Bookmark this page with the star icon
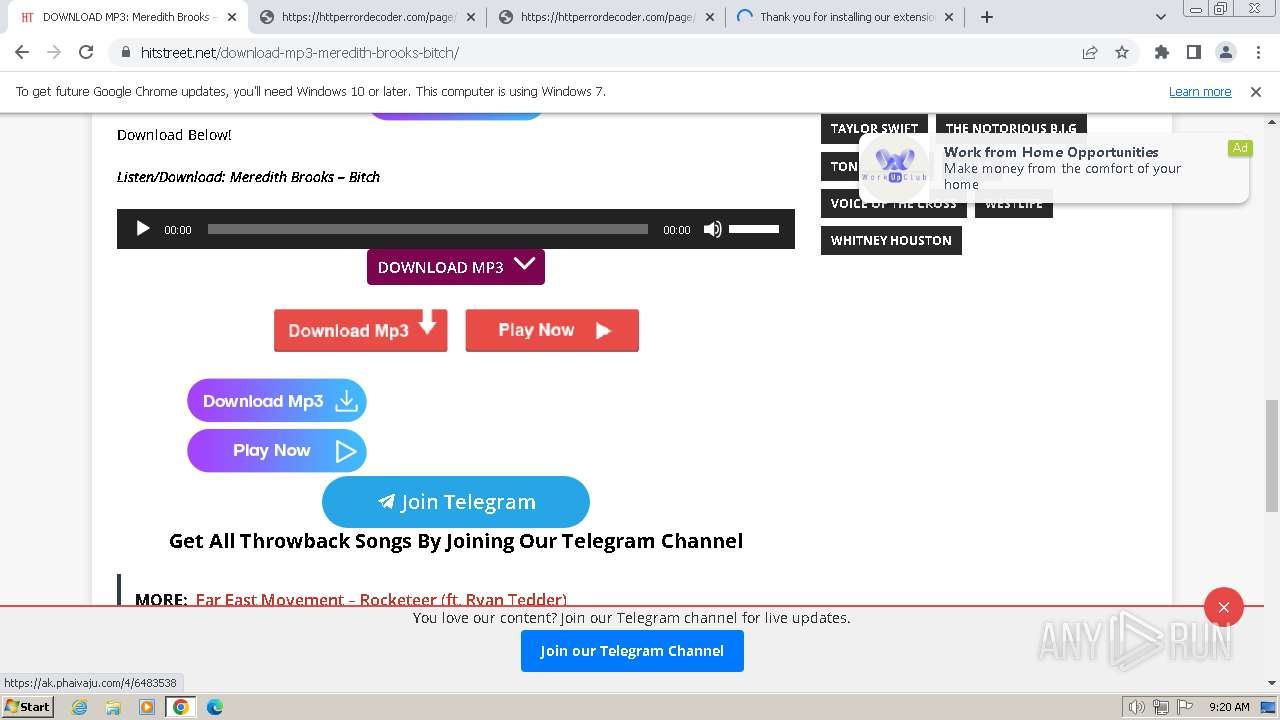 [1122, 53]
